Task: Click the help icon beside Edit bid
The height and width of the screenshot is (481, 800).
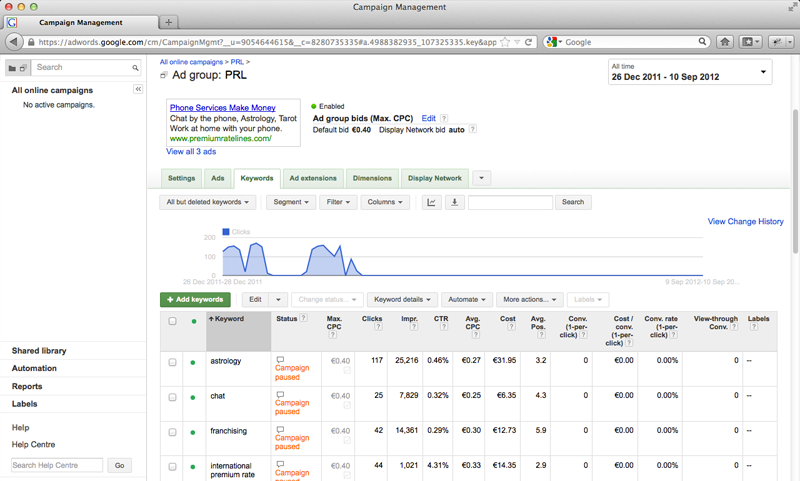Action: pyautogui.click(x=444, y=118)
